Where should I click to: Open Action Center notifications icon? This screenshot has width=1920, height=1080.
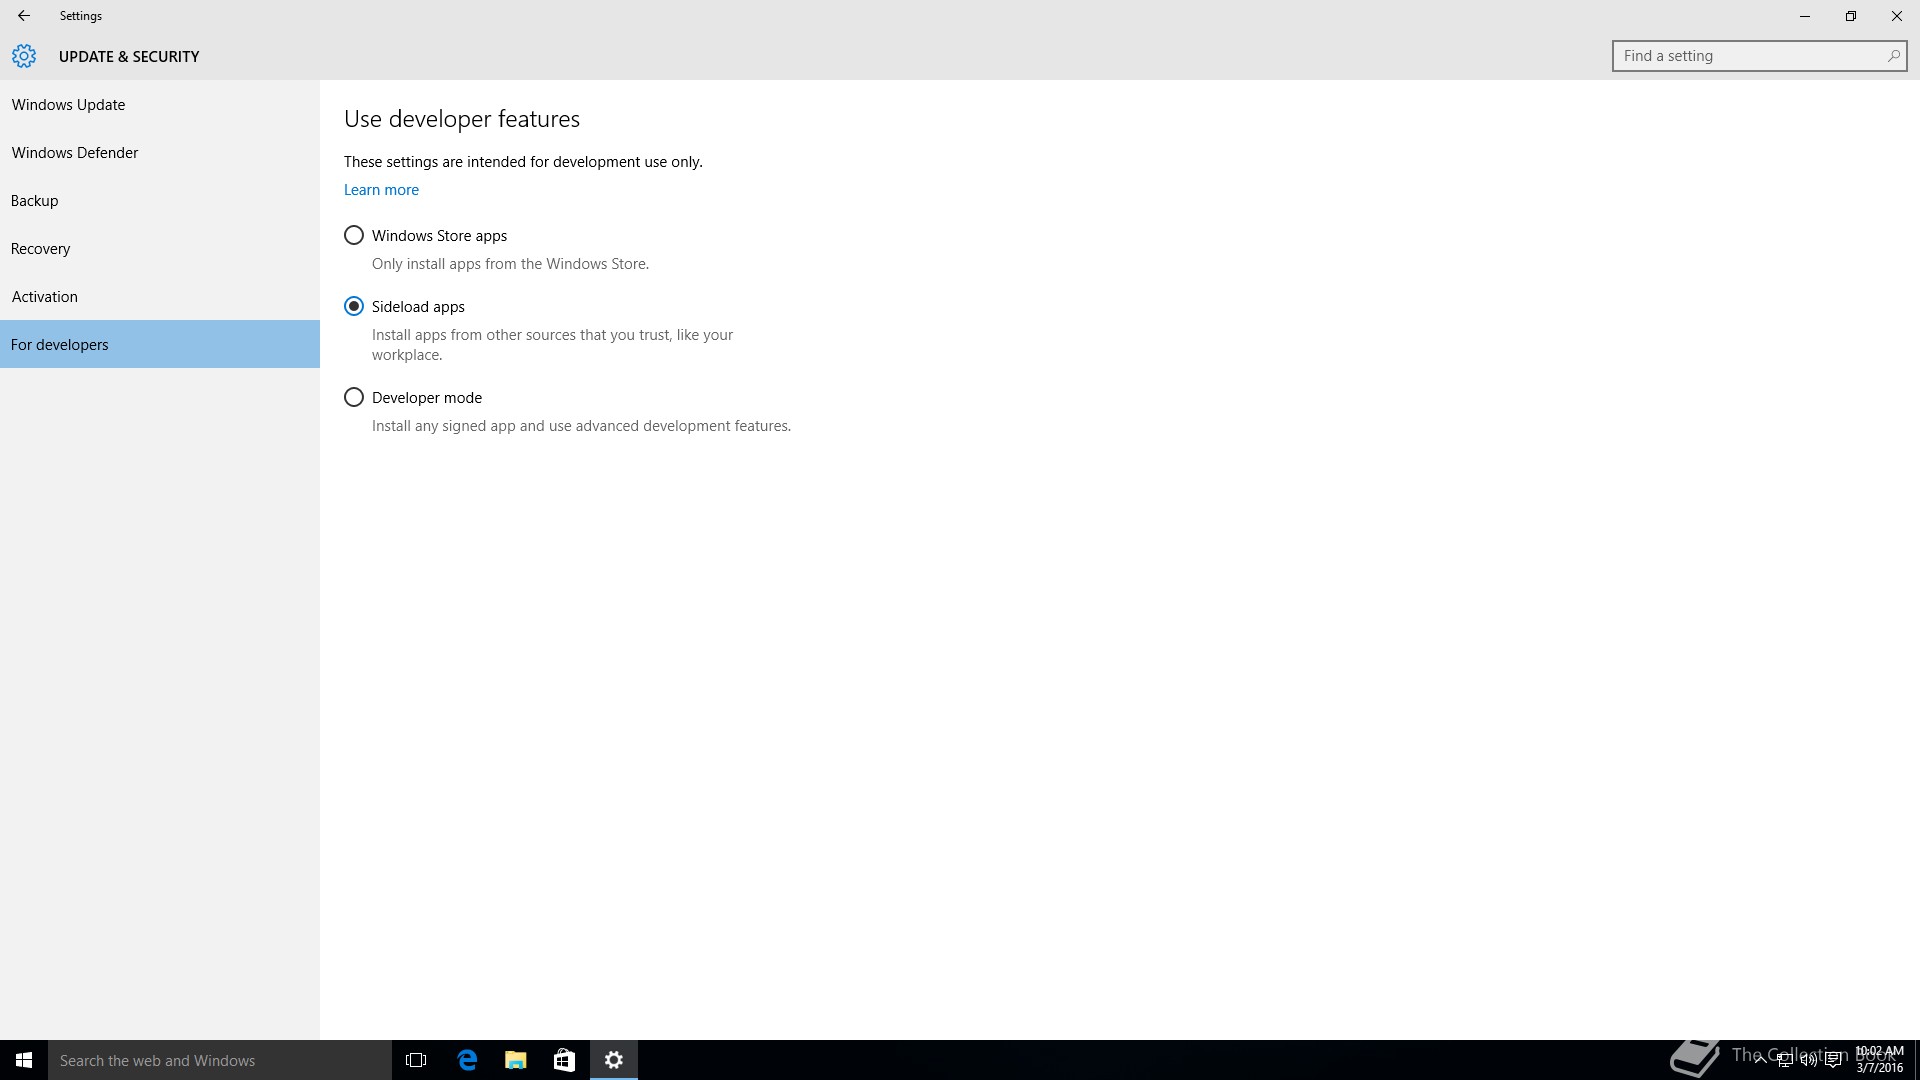[1833, 1060]
